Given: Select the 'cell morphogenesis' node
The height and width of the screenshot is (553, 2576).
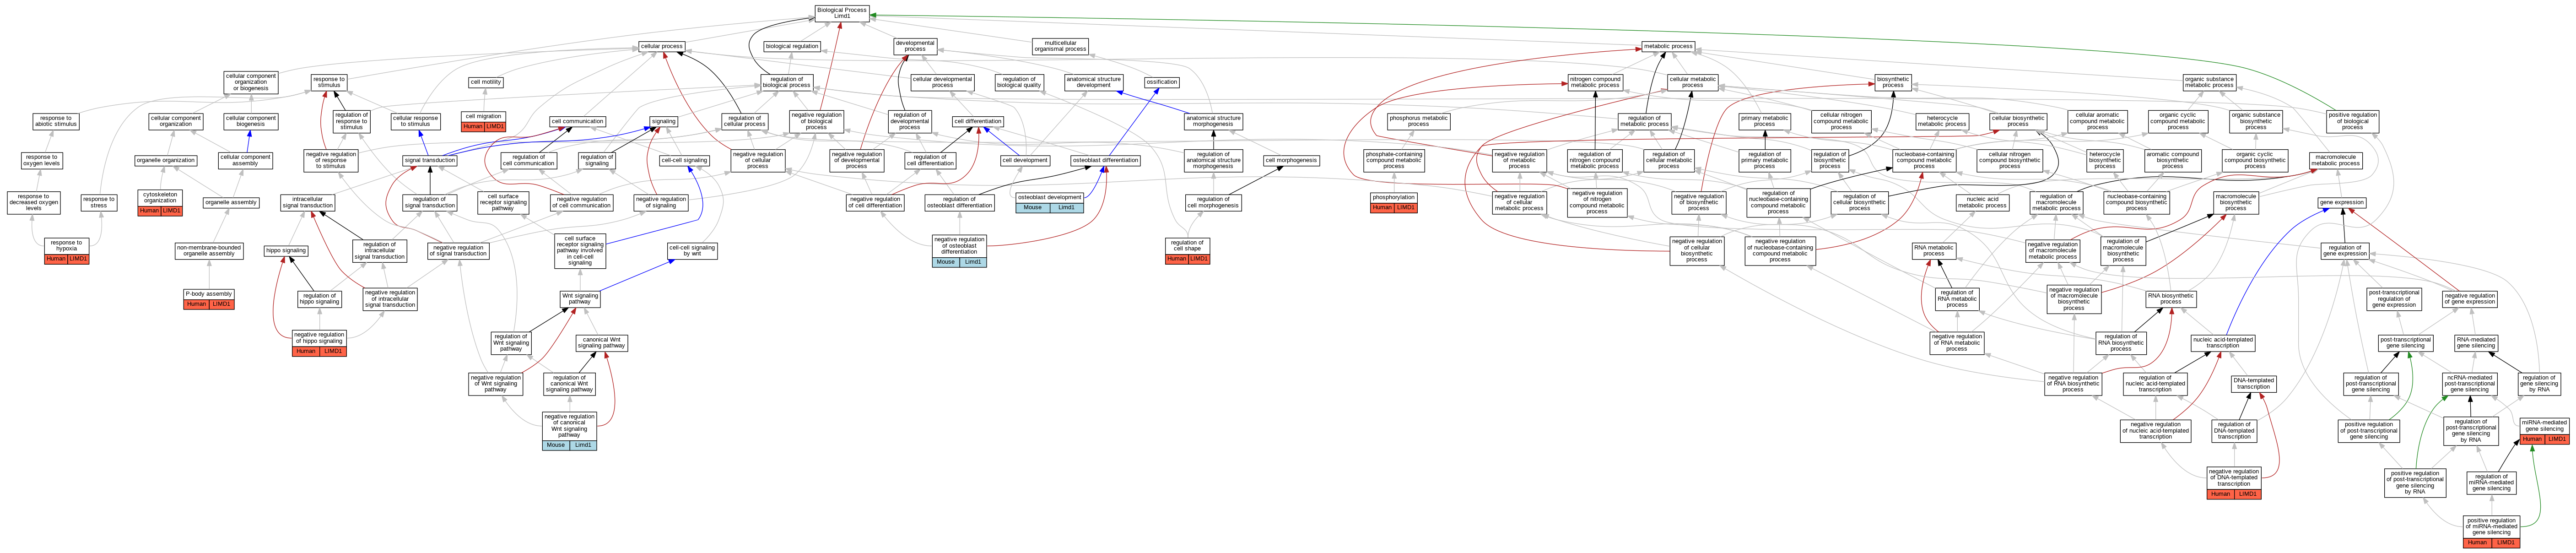Looking at the screenshot, I should point(1291,160).
